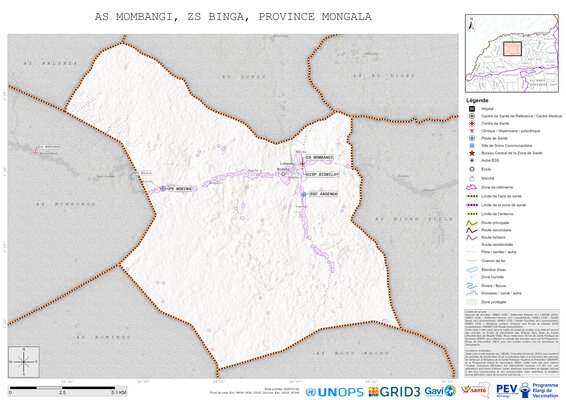The image size is (566, 400).
Task: Click the '5.1 KM' scale bar label
Action: pyautogui.click(x=119, y=392)
